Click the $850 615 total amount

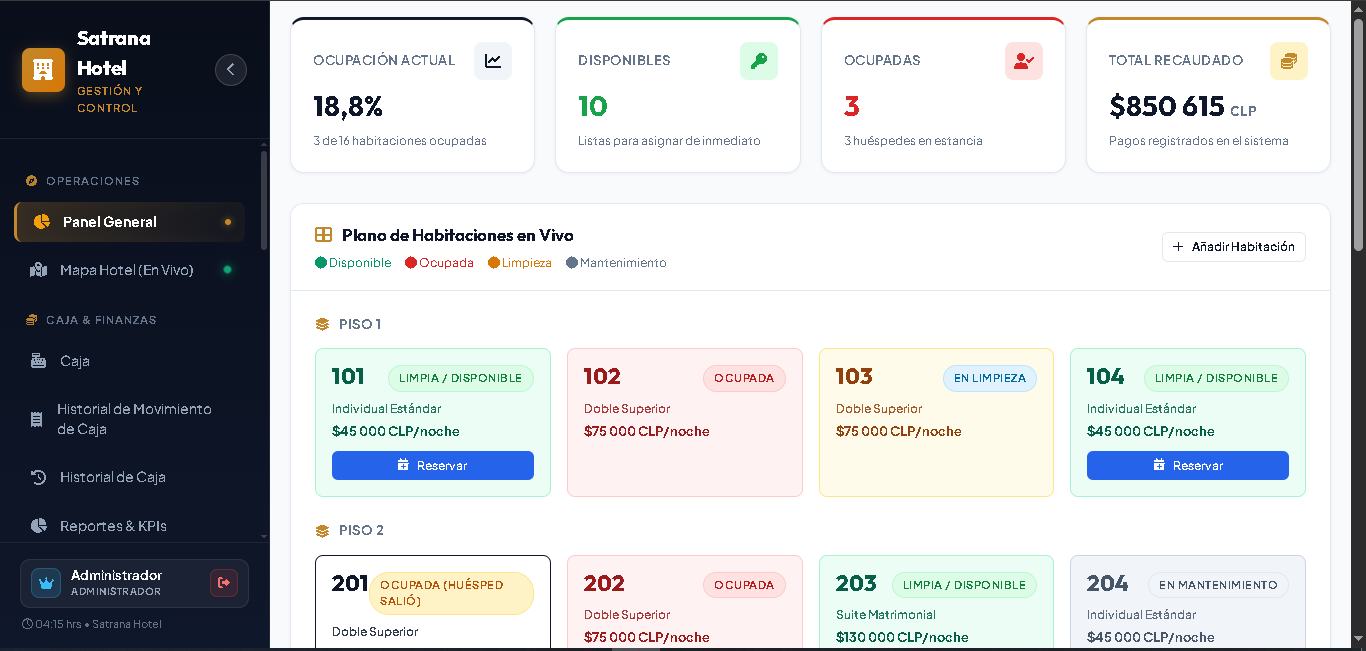[x=1167, y=106]
